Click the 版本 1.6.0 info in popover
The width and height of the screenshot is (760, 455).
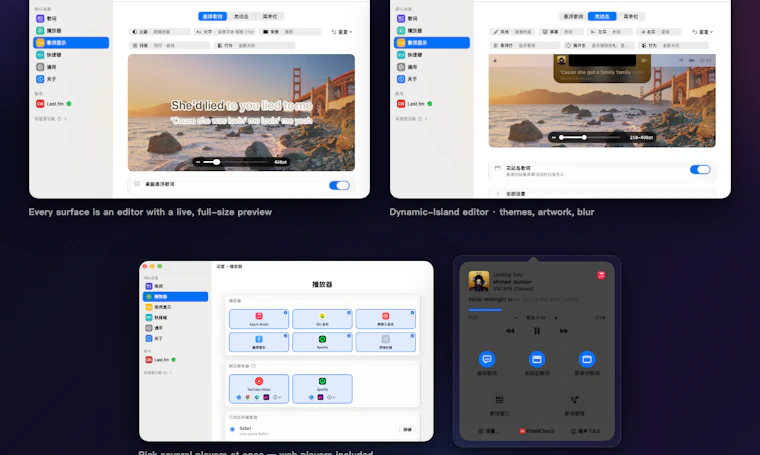(x=586, y=431)
